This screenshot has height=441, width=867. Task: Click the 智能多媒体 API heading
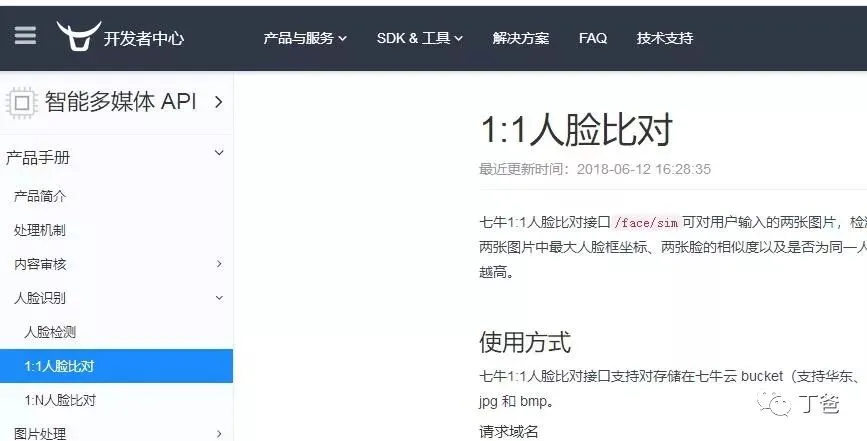tap(121, 102)
